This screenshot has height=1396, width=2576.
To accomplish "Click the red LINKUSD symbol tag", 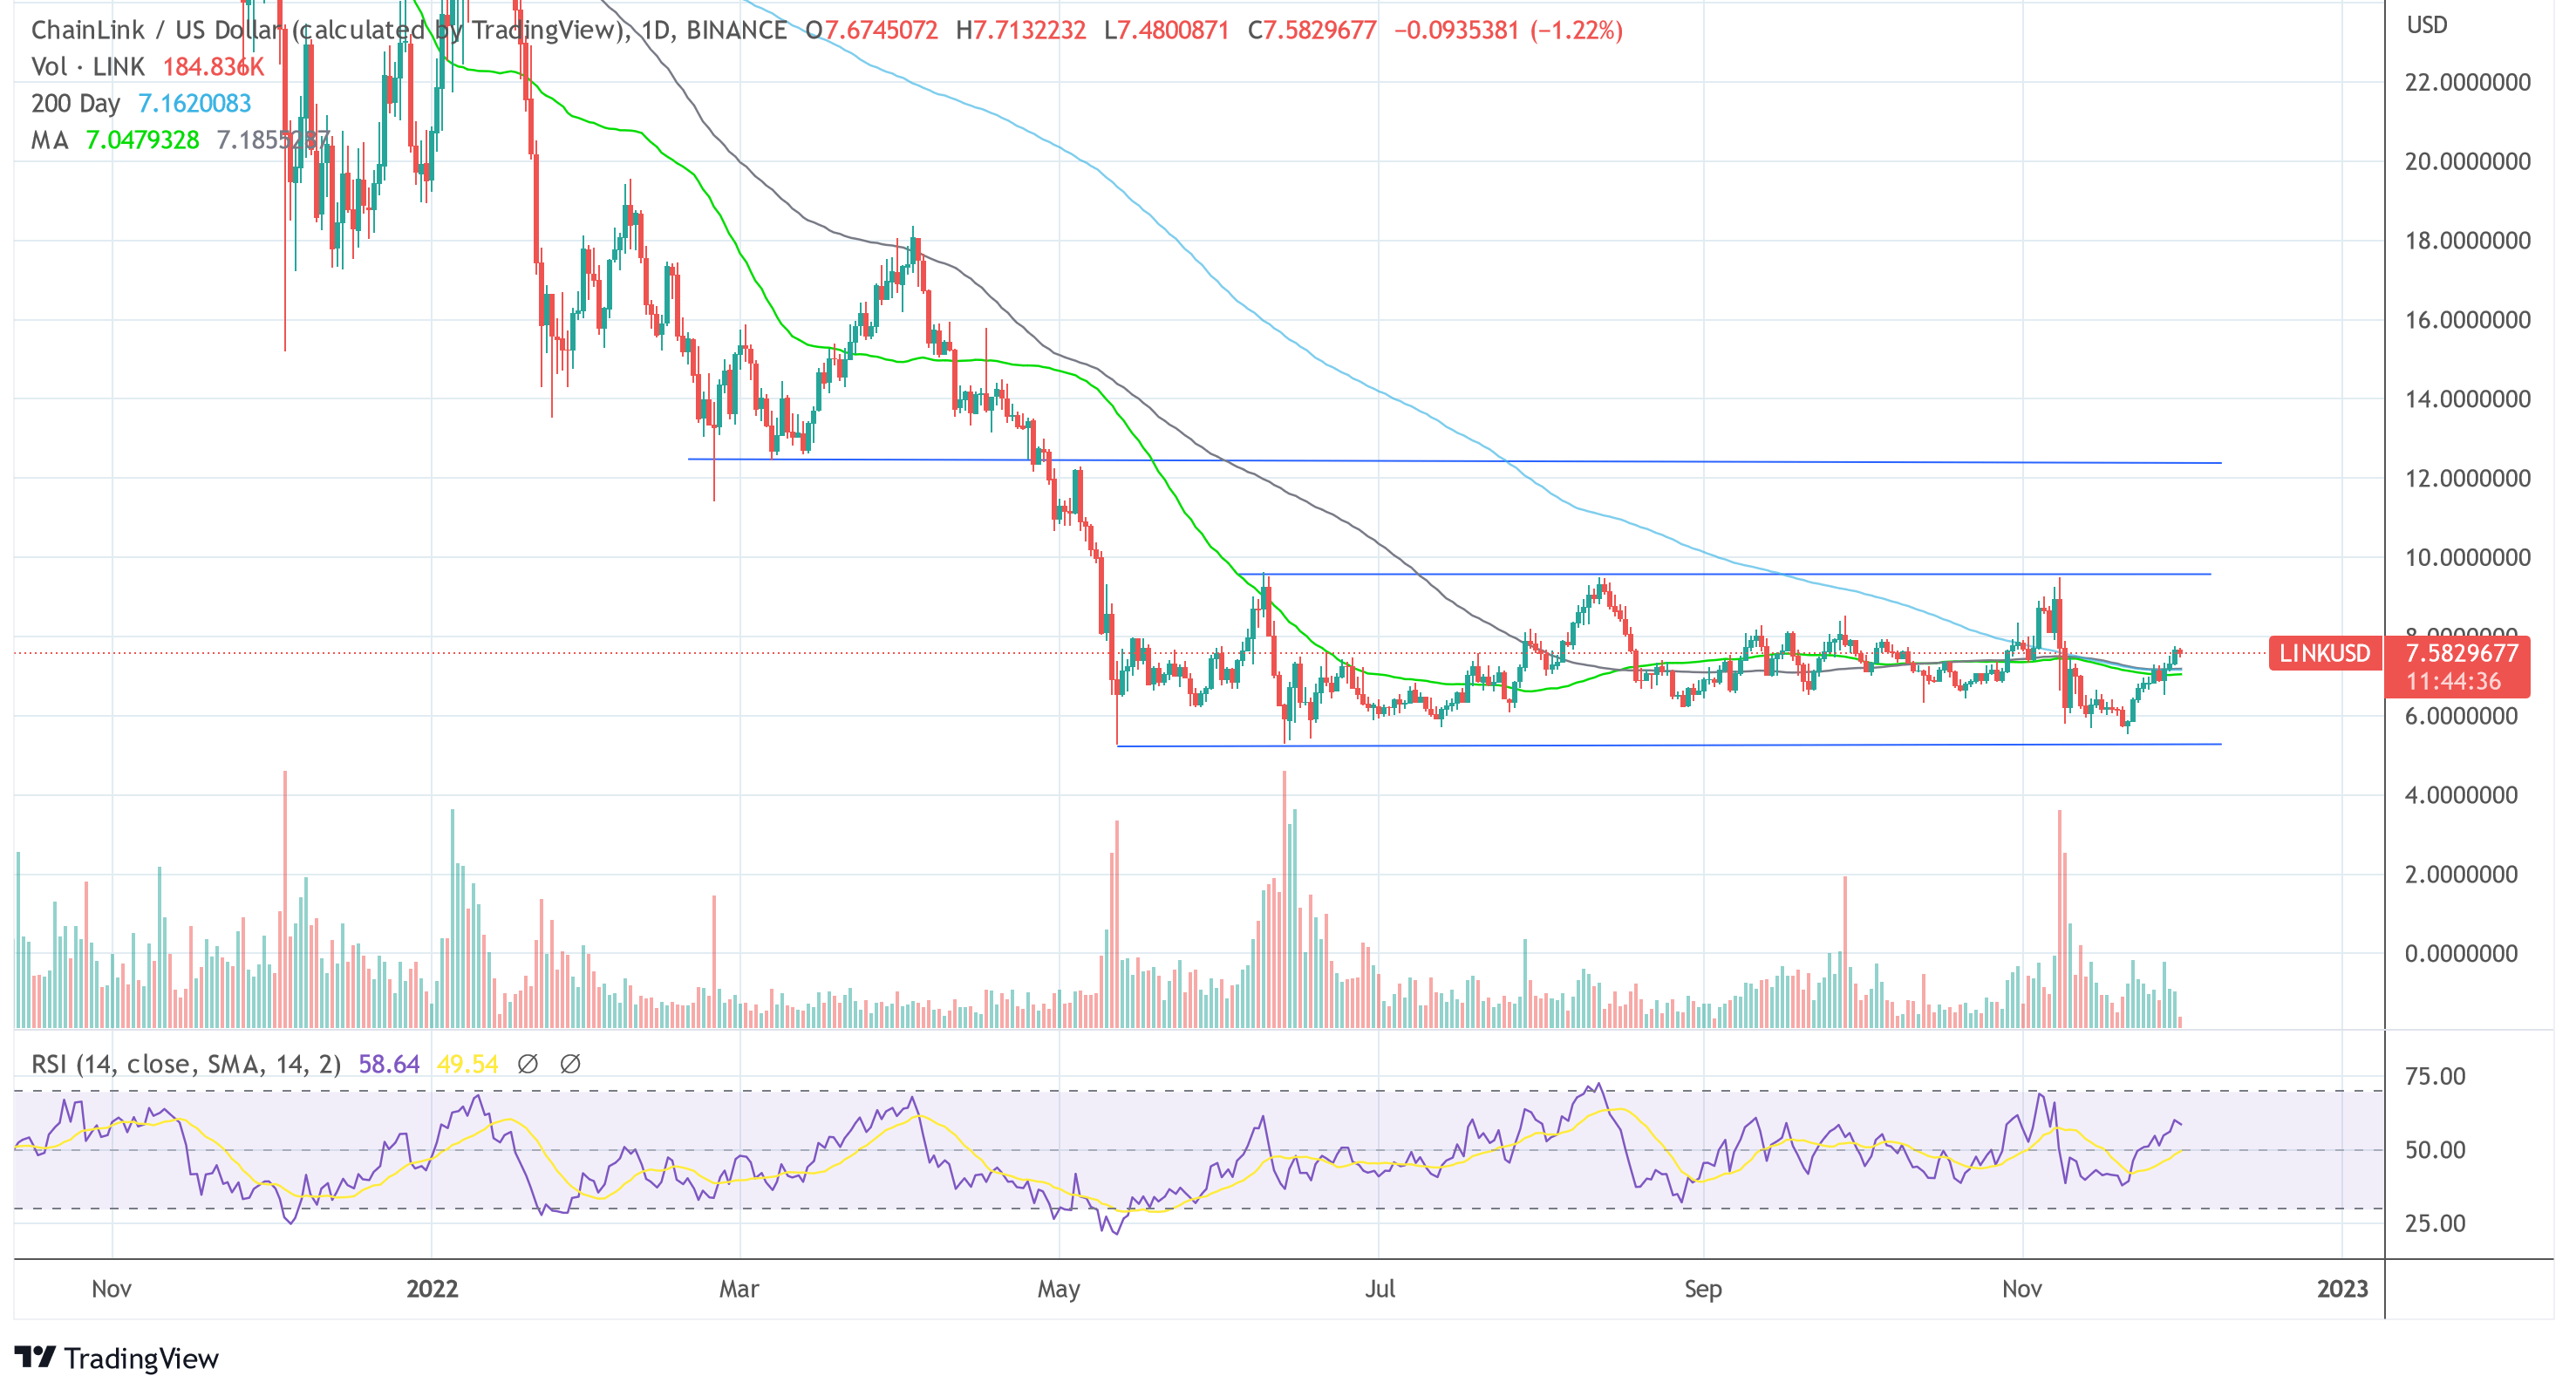I will pyautogui.click(x=2325, y=653).
